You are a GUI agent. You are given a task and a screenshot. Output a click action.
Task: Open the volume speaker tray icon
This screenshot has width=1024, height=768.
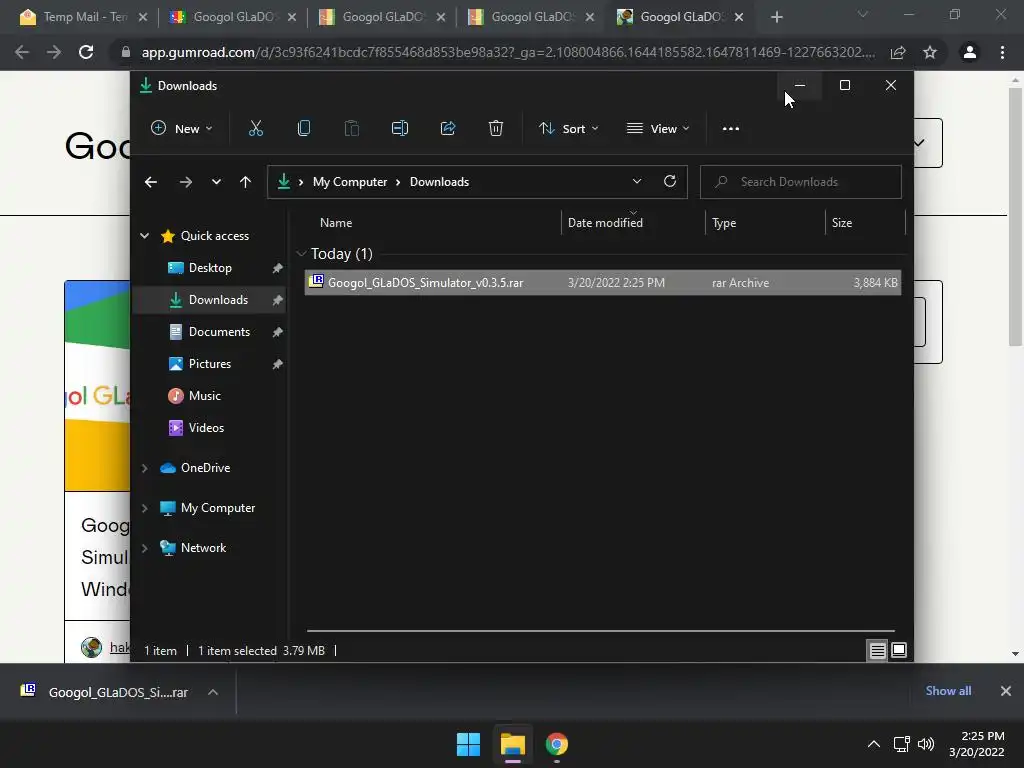click(x=926, y=744)
